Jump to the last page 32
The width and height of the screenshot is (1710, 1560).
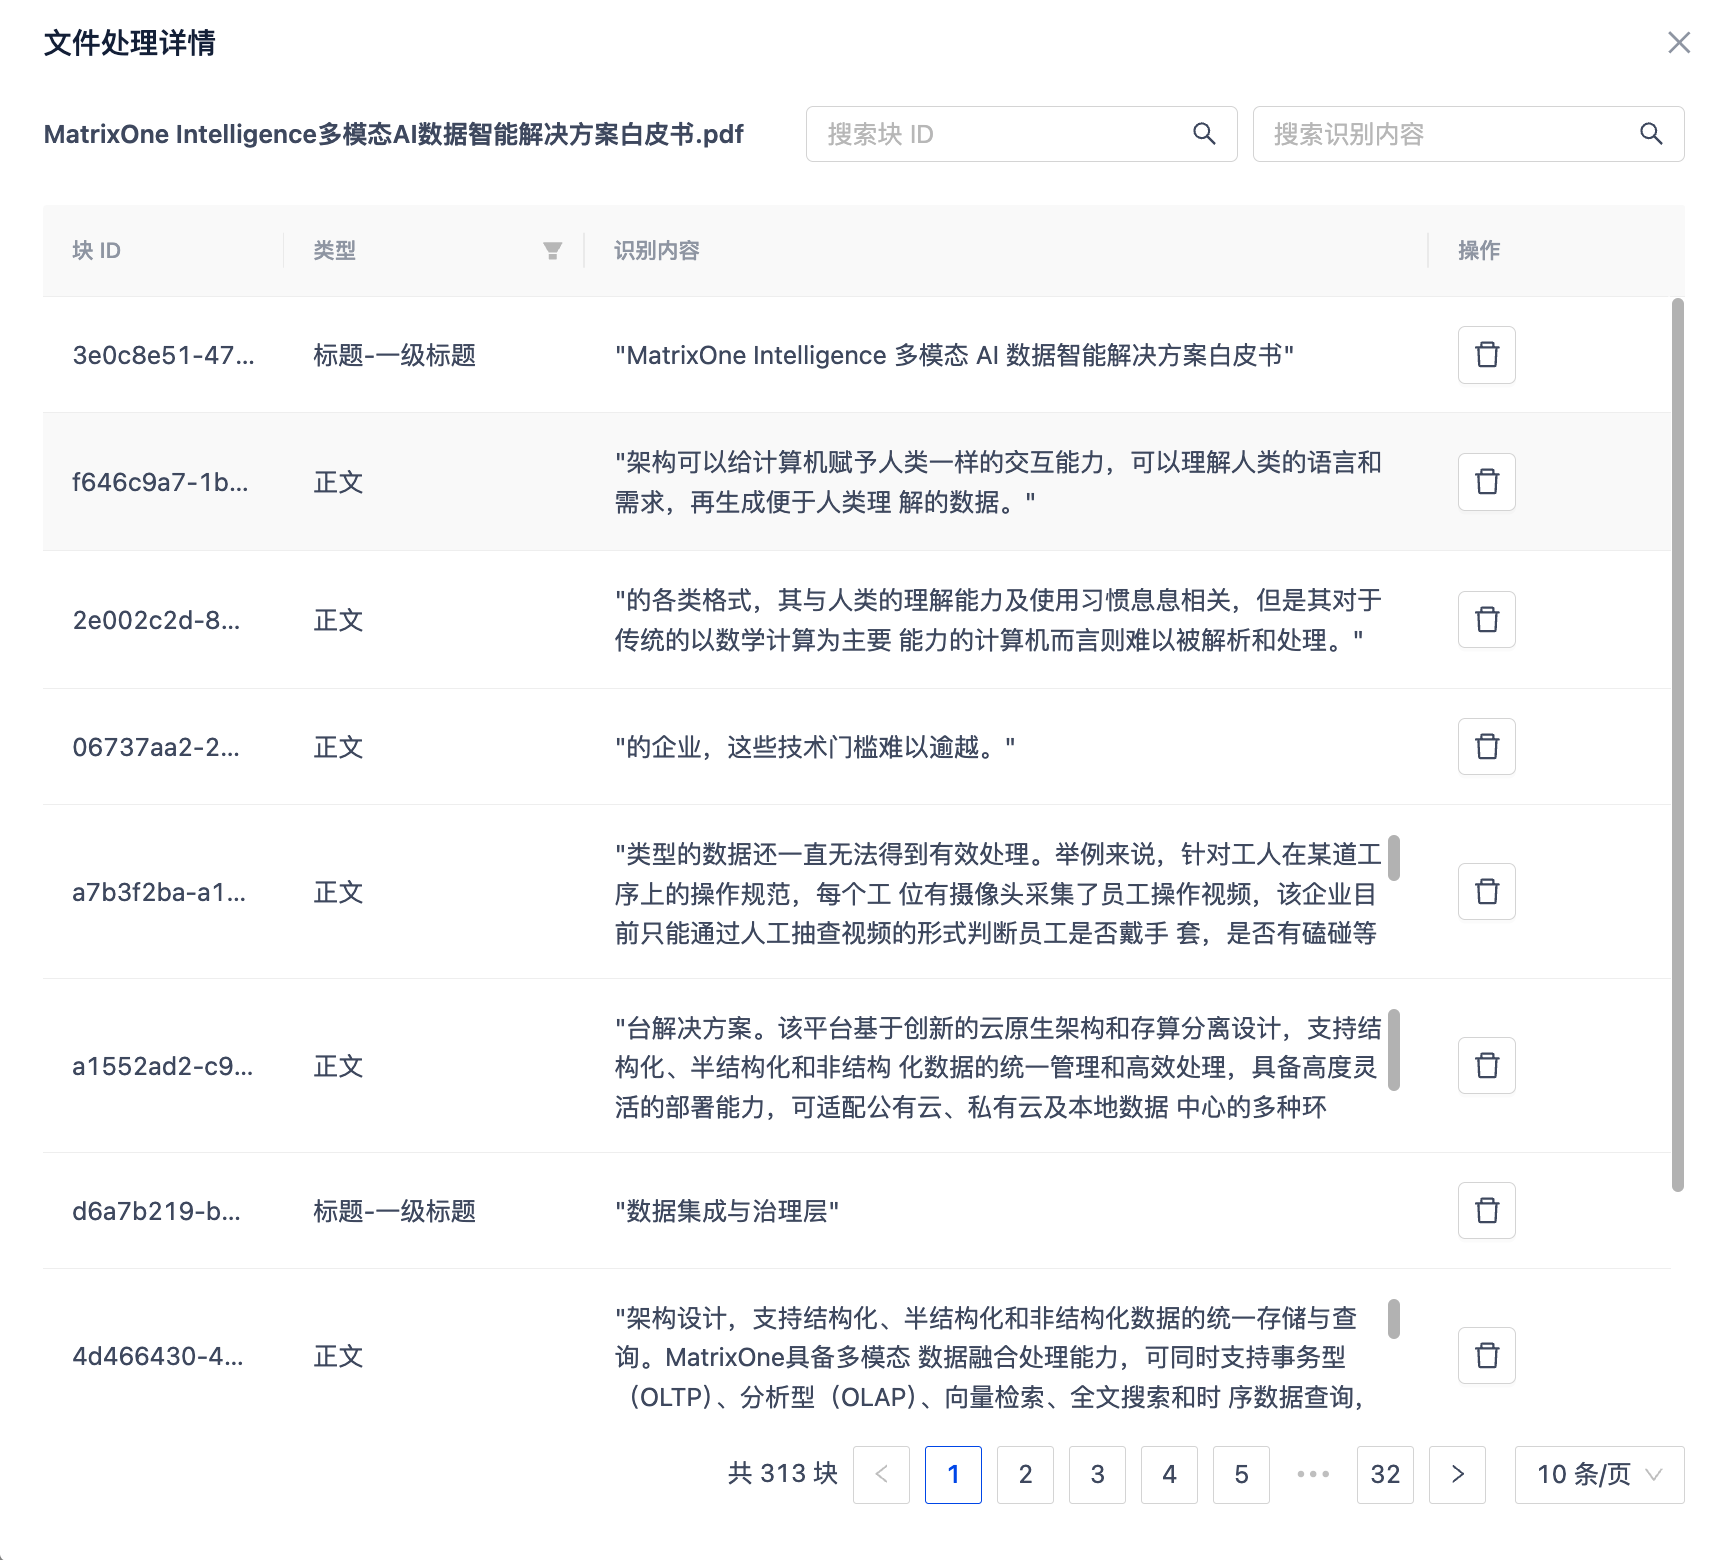[1385, 1474]
